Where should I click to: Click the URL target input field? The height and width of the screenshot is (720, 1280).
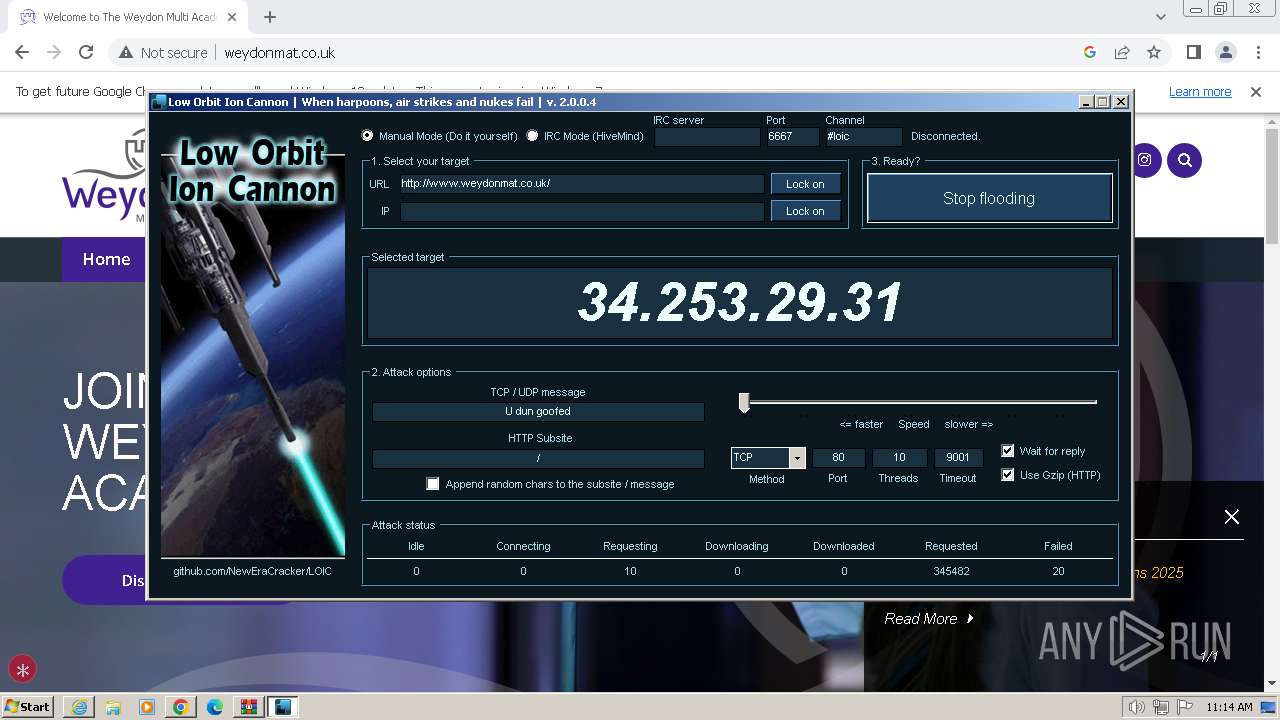582,184
